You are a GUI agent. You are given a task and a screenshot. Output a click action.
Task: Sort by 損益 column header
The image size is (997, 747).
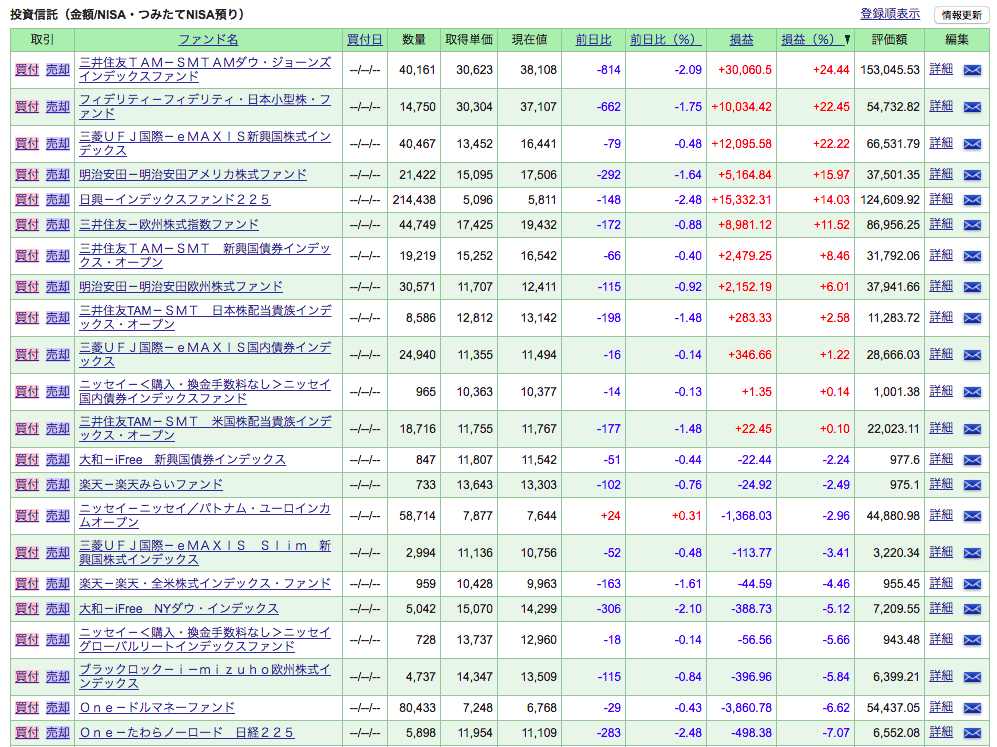(741, 39)
